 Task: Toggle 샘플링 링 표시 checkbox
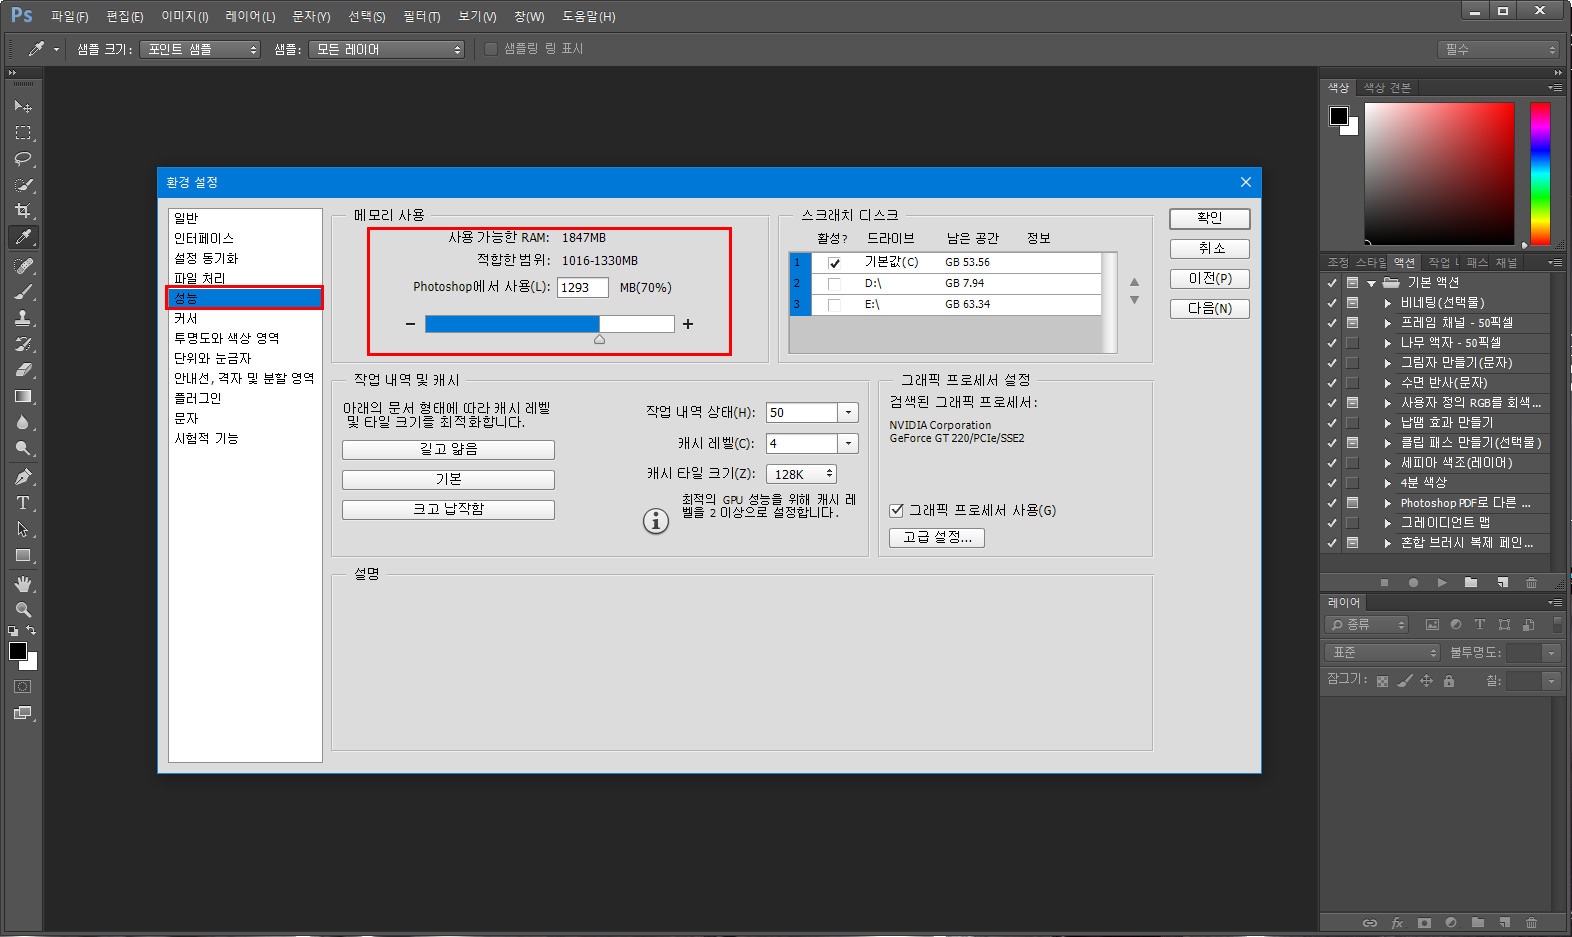click(491, 48)
